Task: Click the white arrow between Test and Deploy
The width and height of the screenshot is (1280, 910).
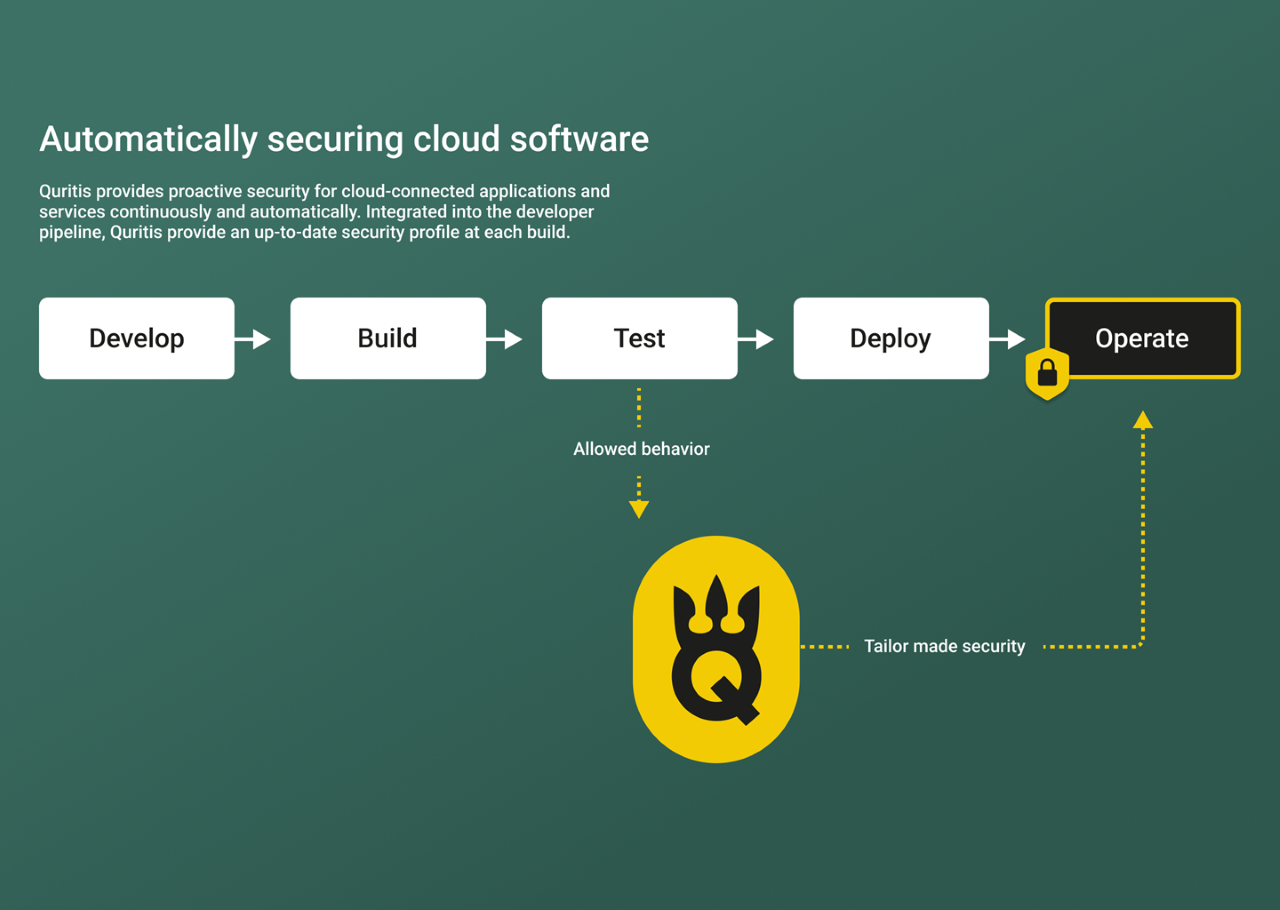Action: (756, 339)
